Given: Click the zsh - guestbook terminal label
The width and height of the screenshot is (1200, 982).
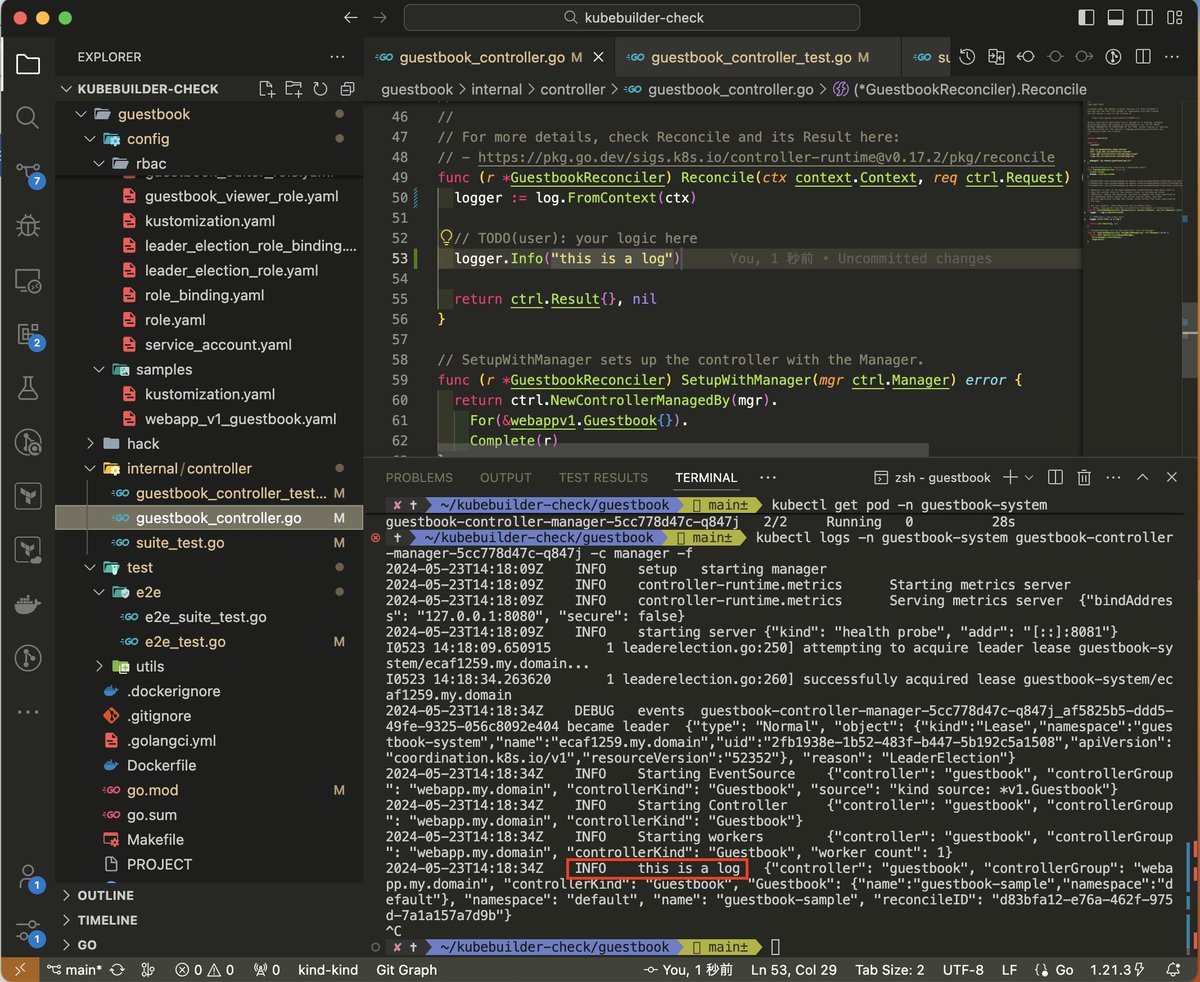Looking at the screenshot, I should tap(931, 478).
